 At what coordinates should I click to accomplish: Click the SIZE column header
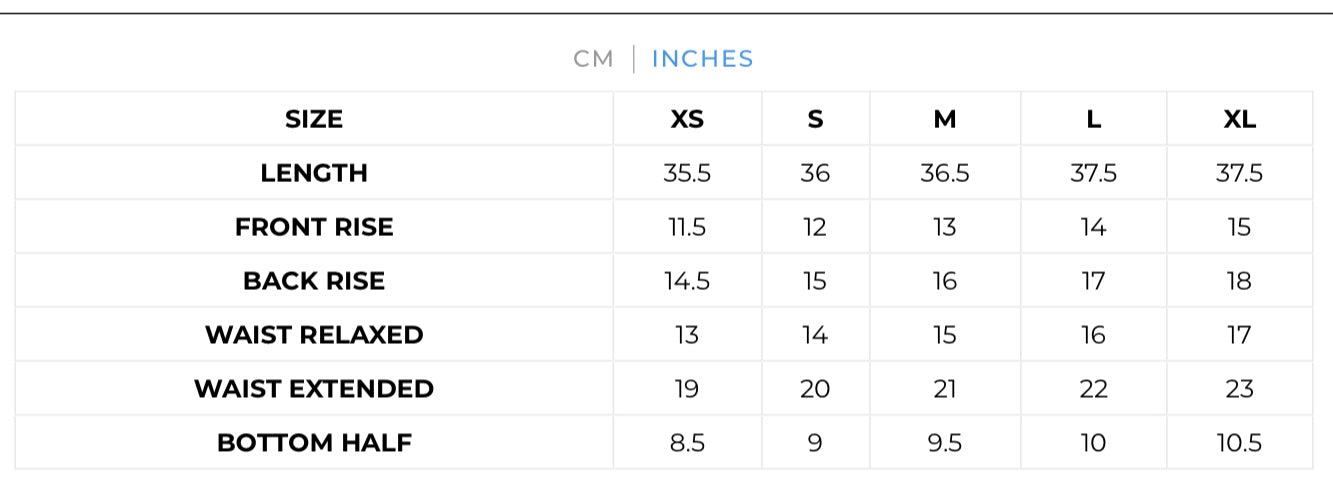314,119
